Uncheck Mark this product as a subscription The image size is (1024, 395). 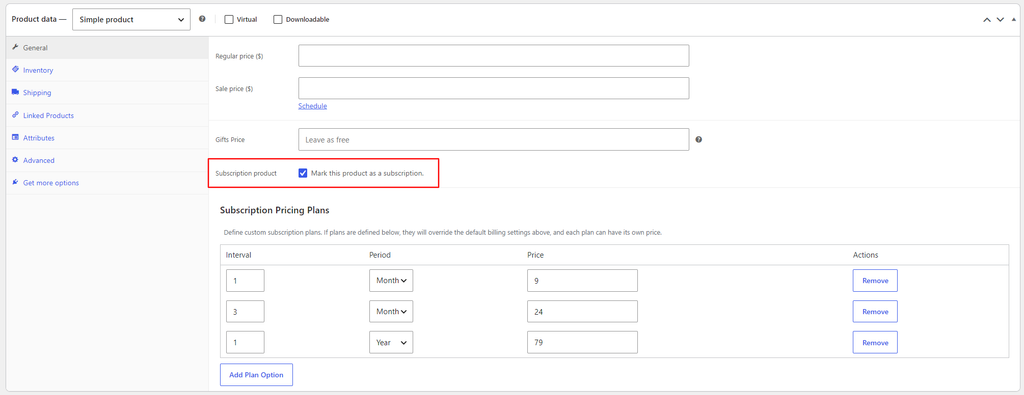tap(303, 173)
